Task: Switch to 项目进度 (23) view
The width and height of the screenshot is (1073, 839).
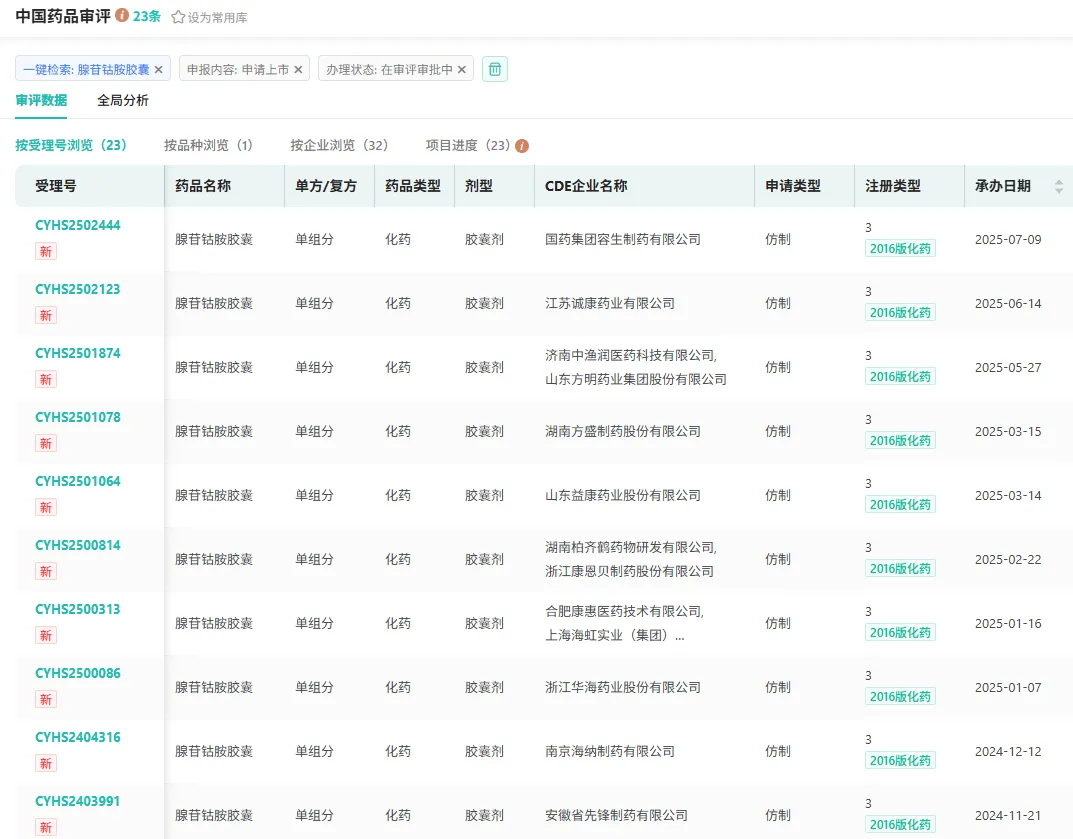Action: click(468, 145)
